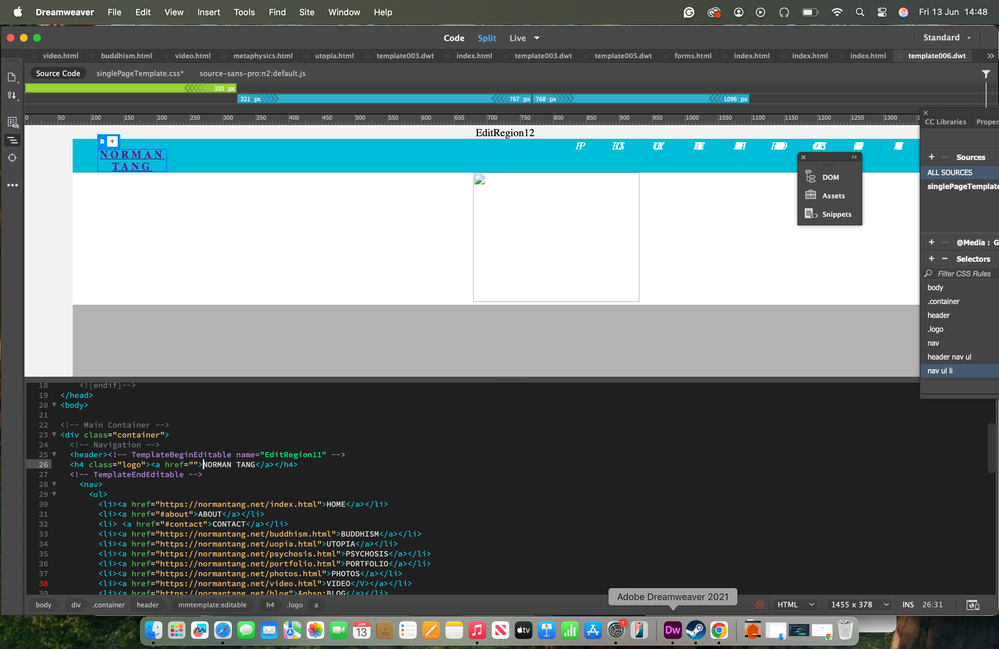Viewport: 999px width, 649px height.
Task: Add a CSS source with plus icon
Action: (x=931, y=157)
